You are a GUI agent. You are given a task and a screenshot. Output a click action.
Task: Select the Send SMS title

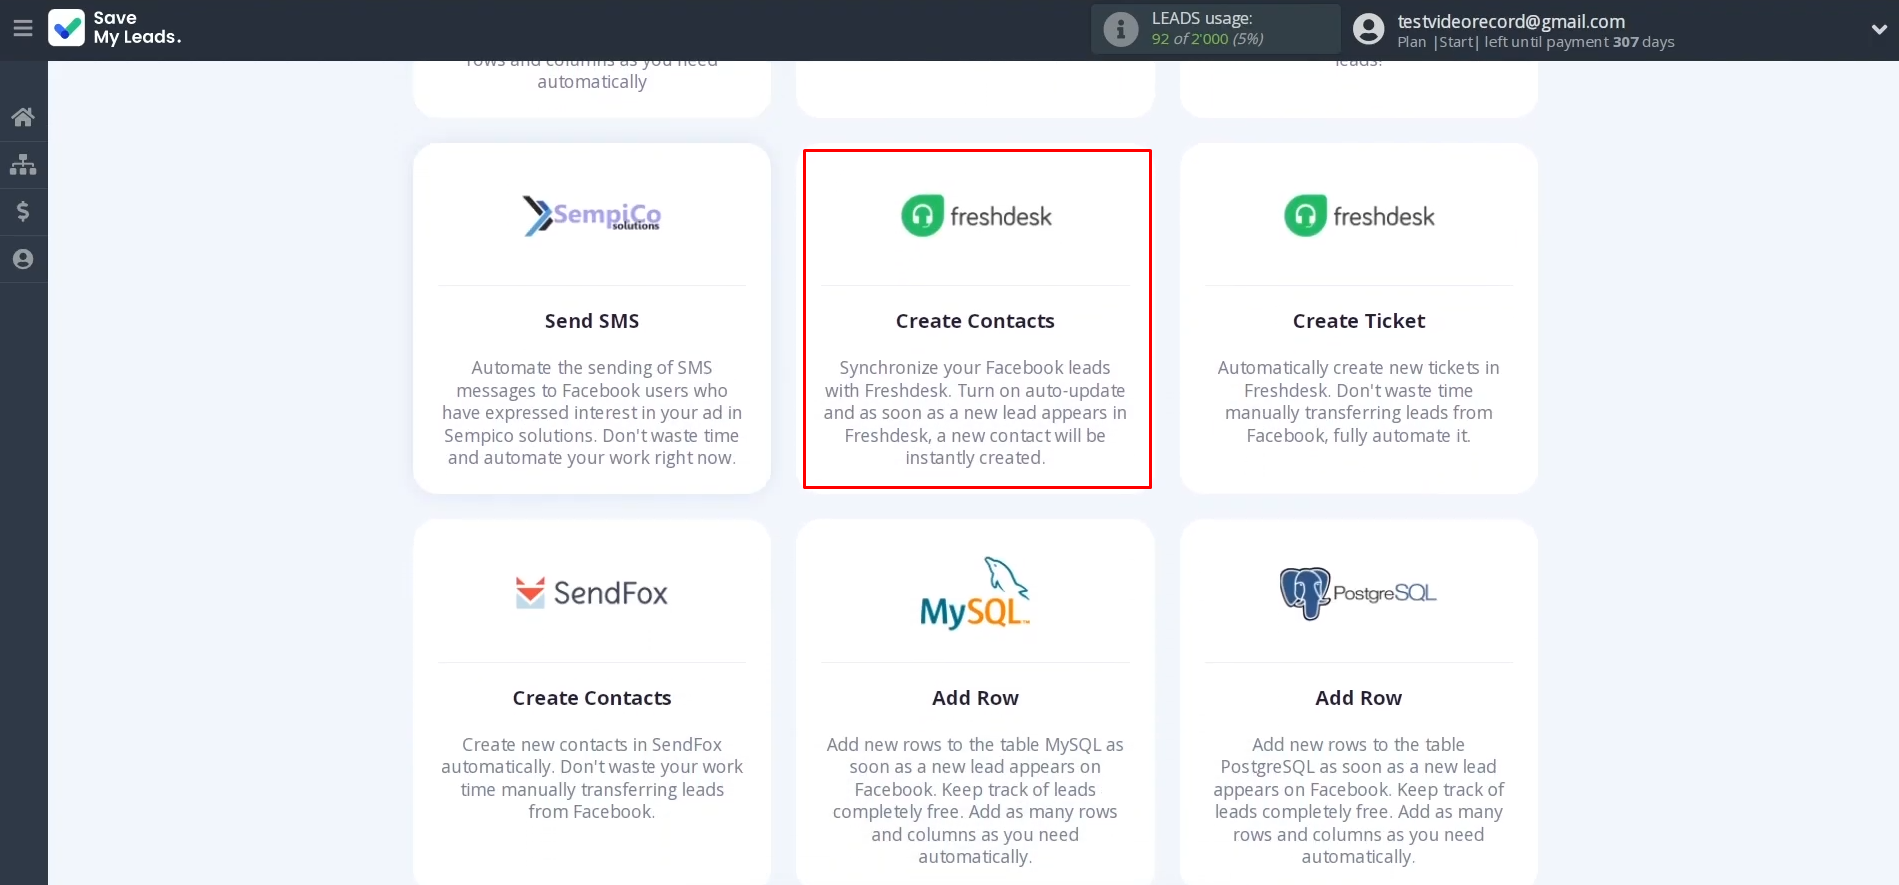click(592, 321)
